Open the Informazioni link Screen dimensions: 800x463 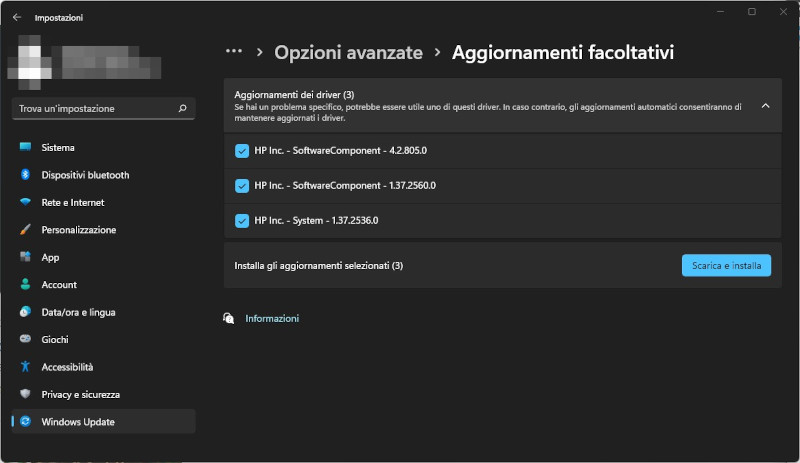tap(272, 319)
